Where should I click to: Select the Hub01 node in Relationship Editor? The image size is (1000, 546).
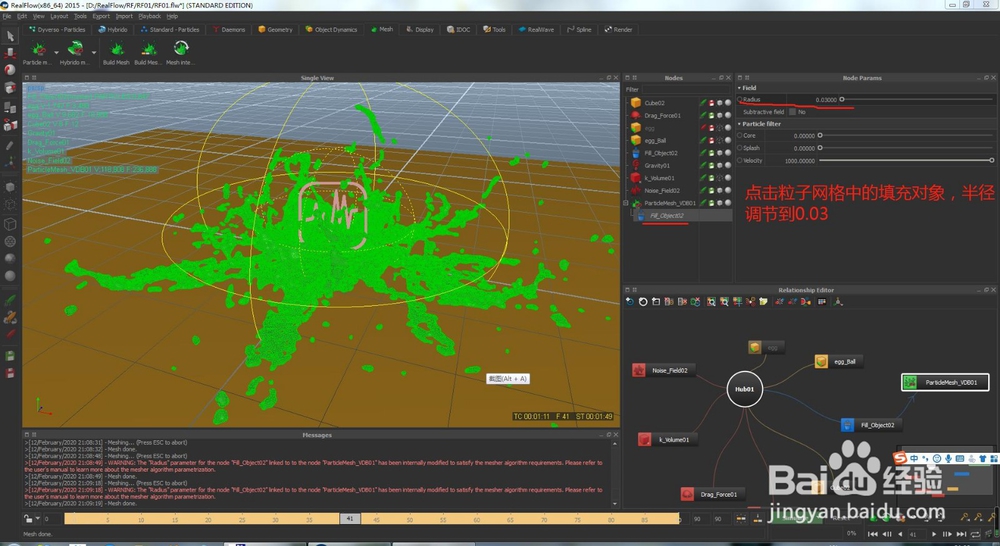[x=744, y=388]
